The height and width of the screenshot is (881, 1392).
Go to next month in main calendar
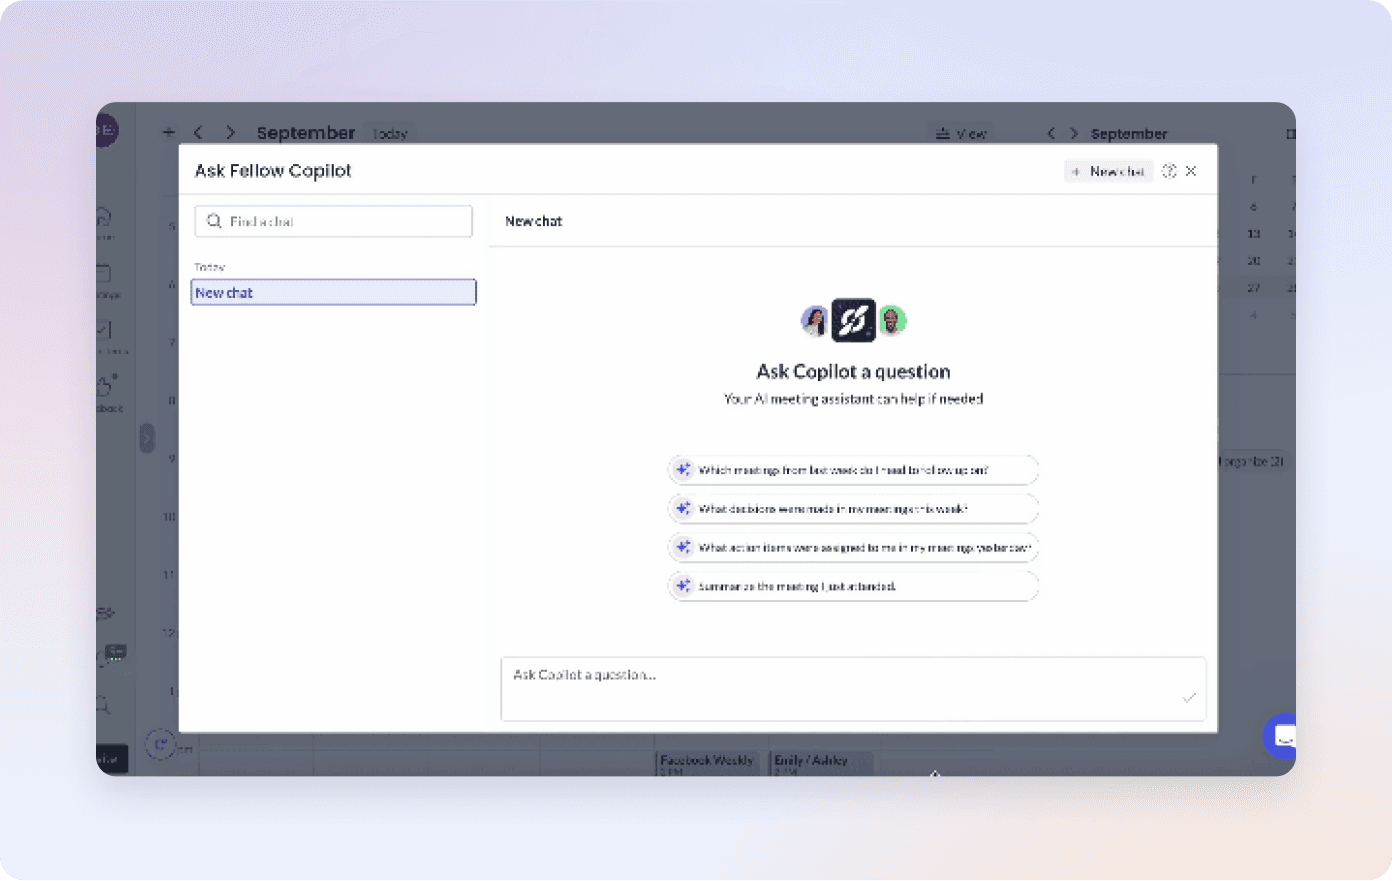230,132
